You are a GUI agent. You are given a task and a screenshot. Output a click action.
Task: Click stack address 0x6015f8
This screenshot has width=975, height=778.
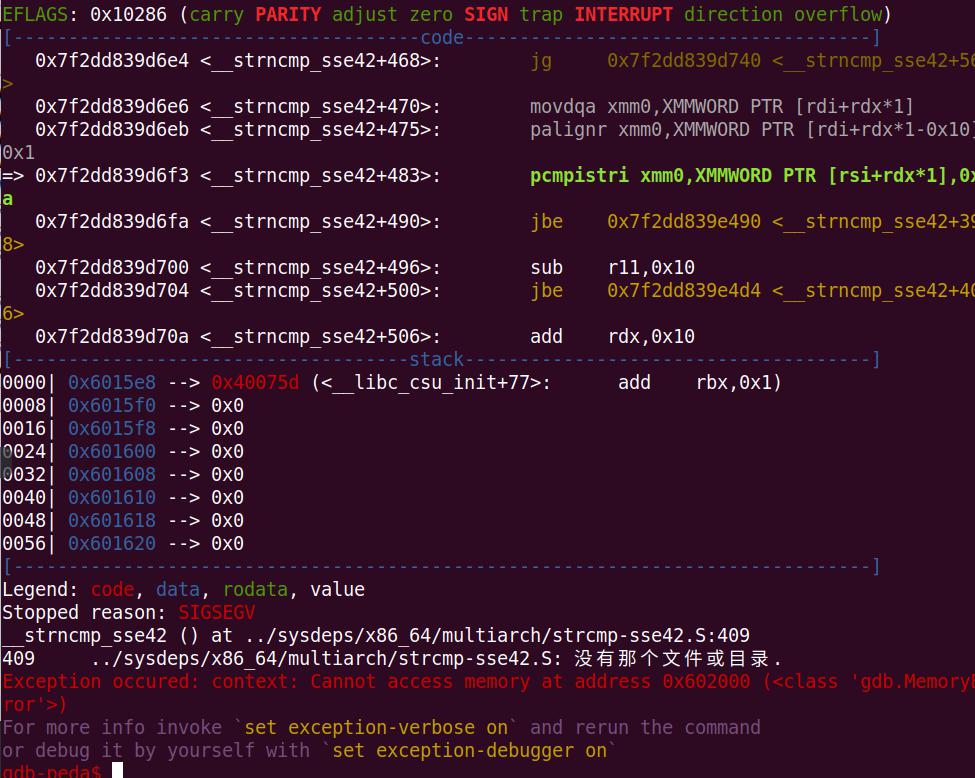pyautogui.click(x=112, y=428)
